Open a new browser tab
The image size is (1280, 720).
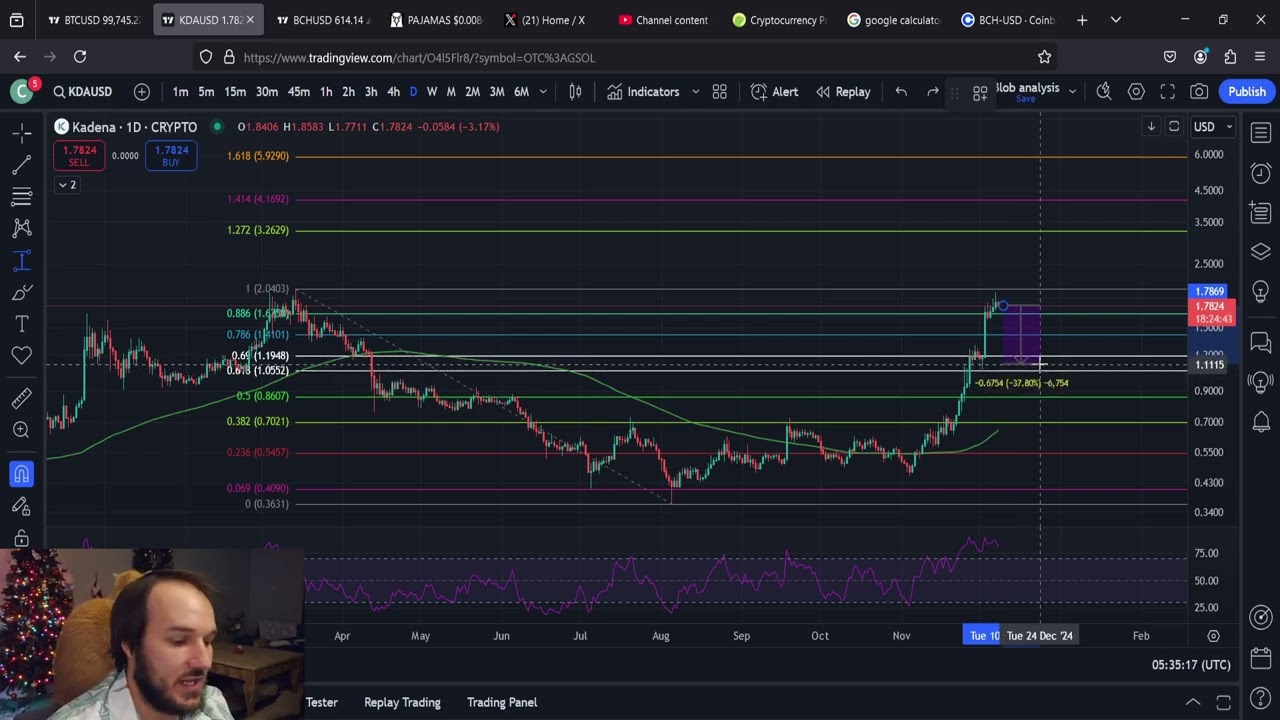(x=1082, y=20)
